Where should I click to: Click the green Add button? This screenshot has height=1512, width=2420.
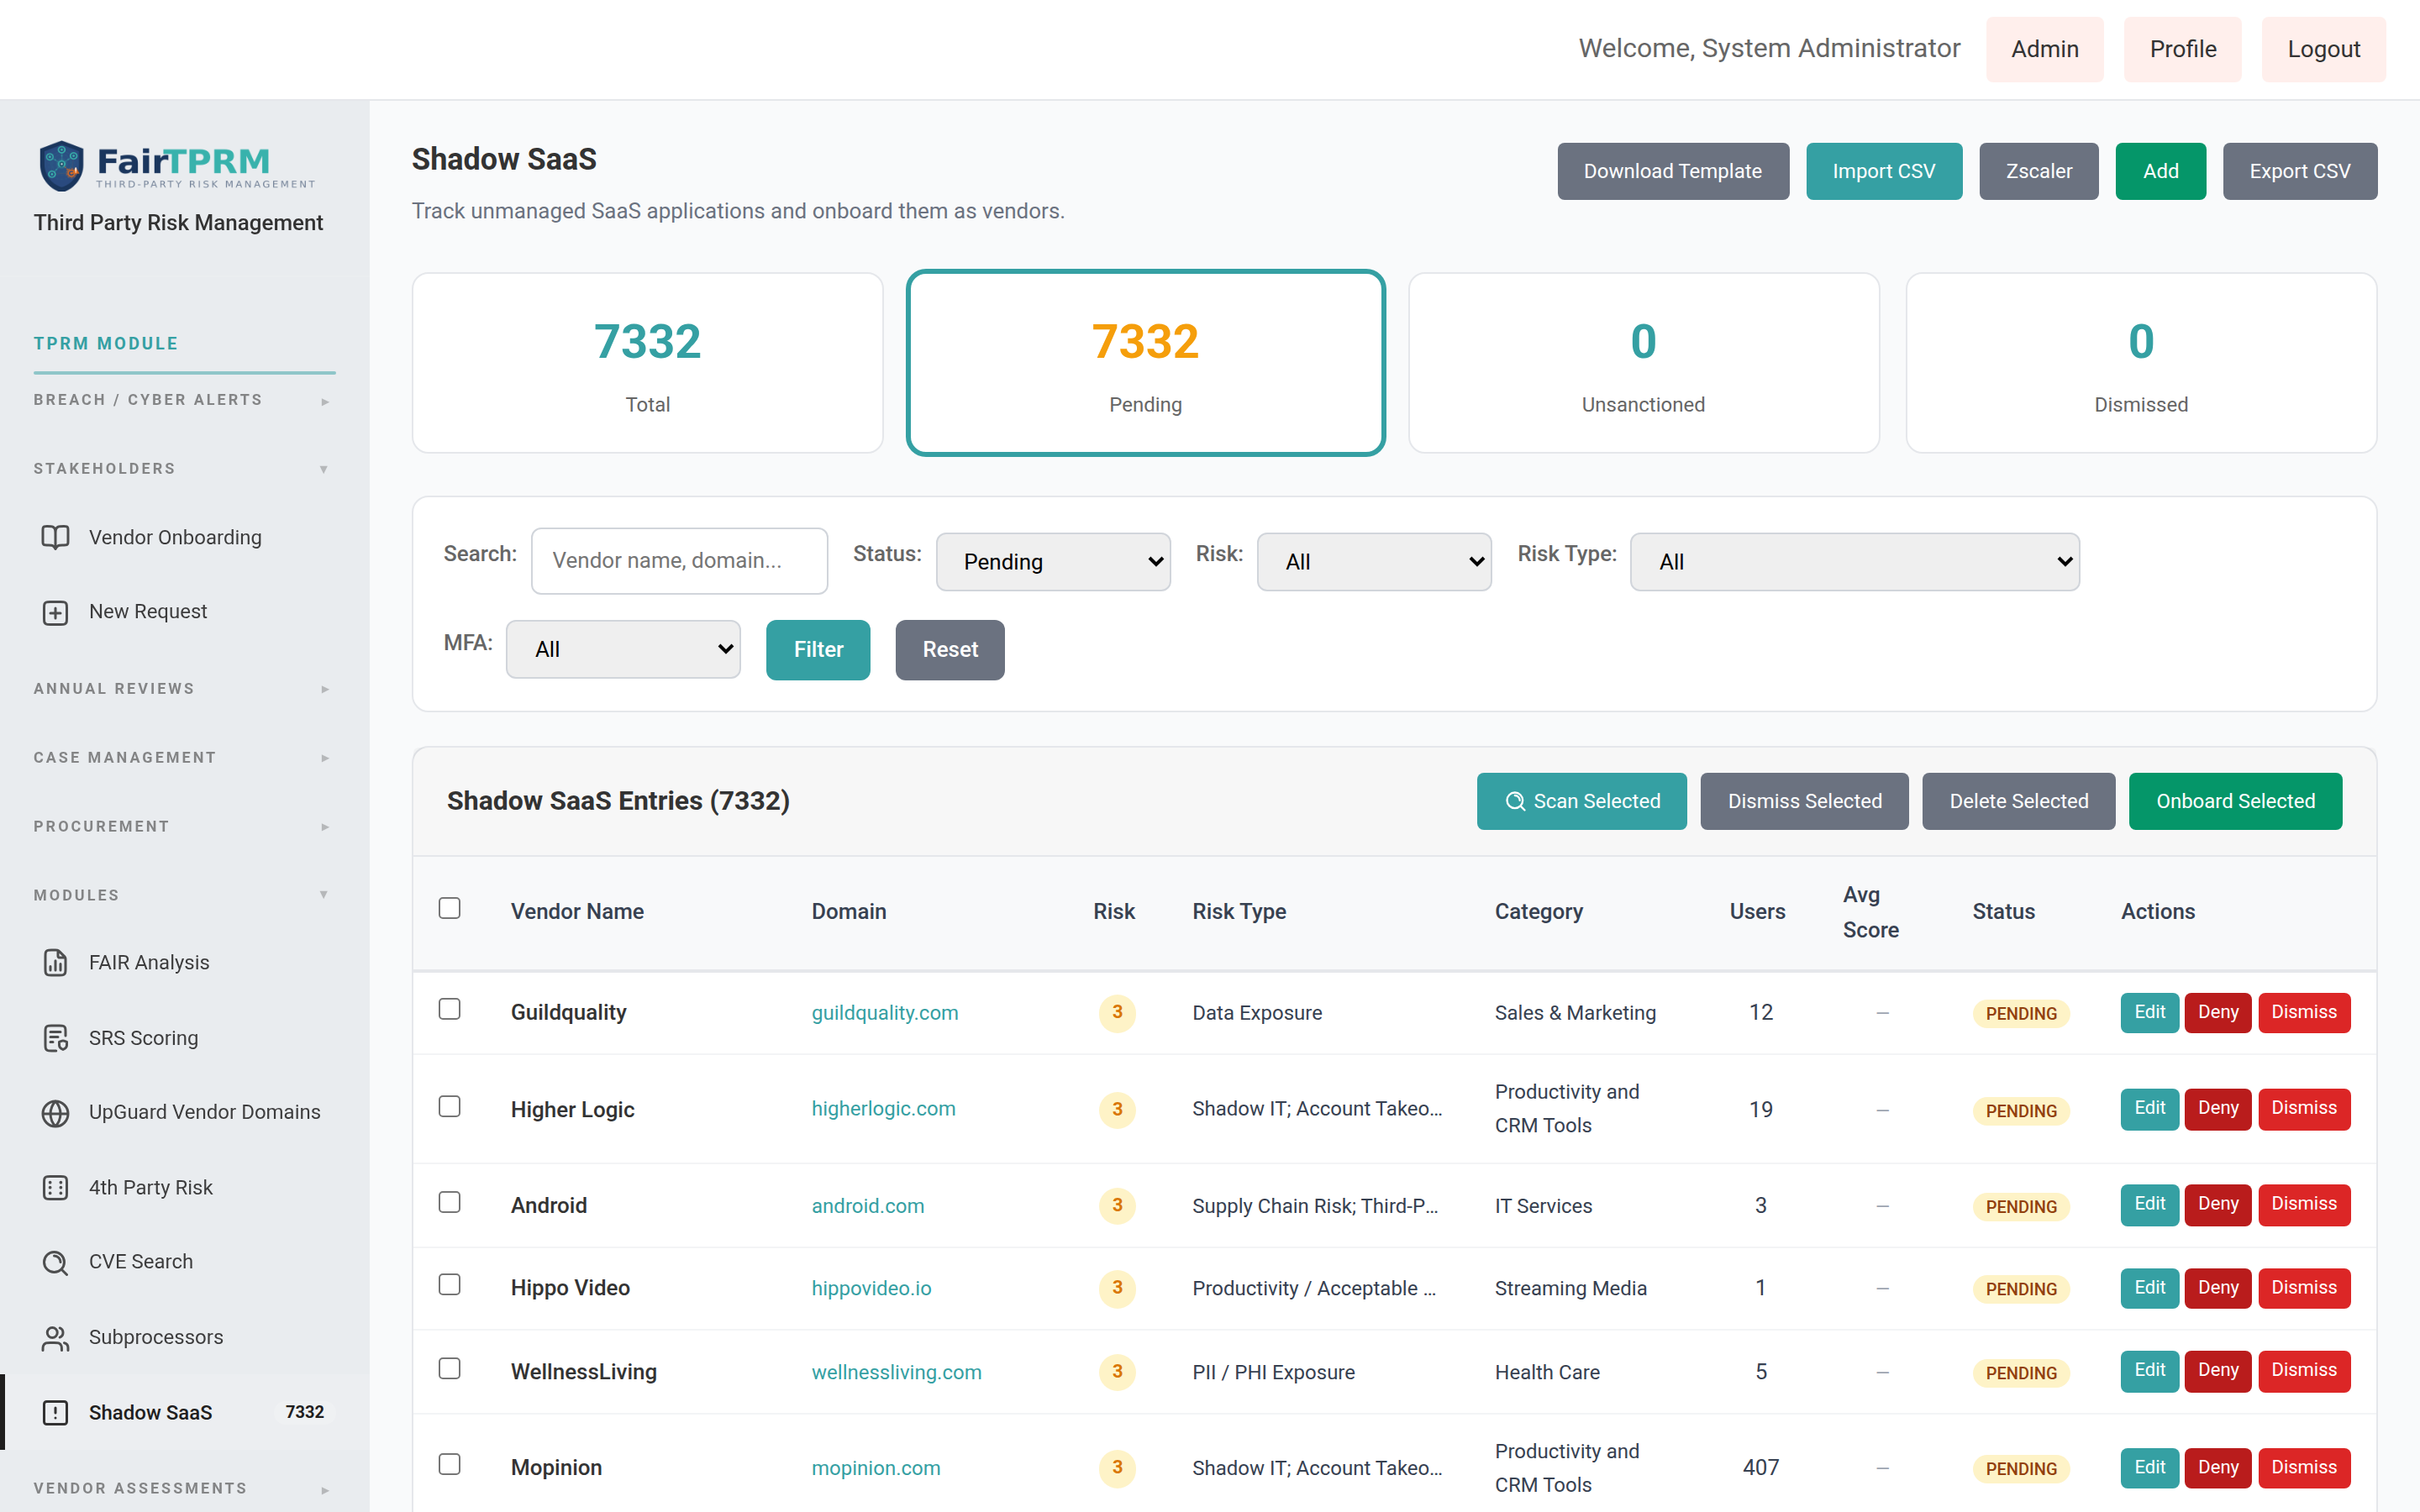pos(2160,171)
